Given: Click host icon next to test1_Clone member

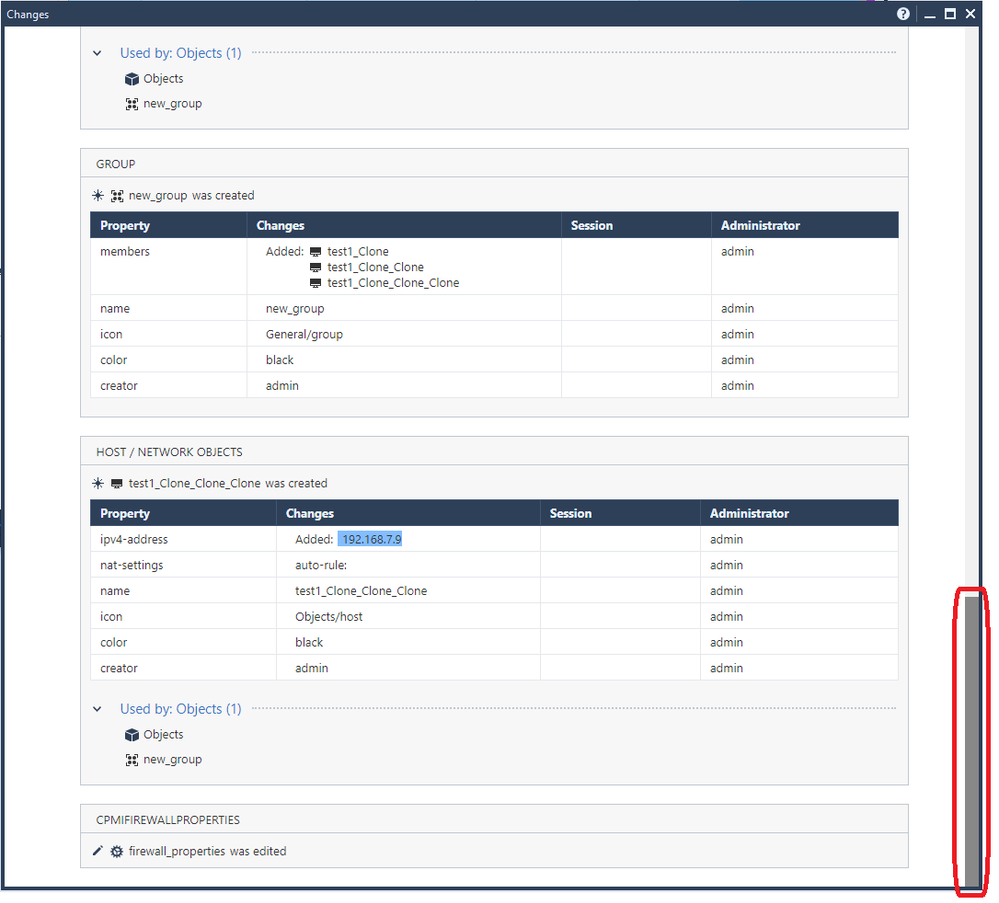Looking at the screenshot, I should (x=315, y=252).
